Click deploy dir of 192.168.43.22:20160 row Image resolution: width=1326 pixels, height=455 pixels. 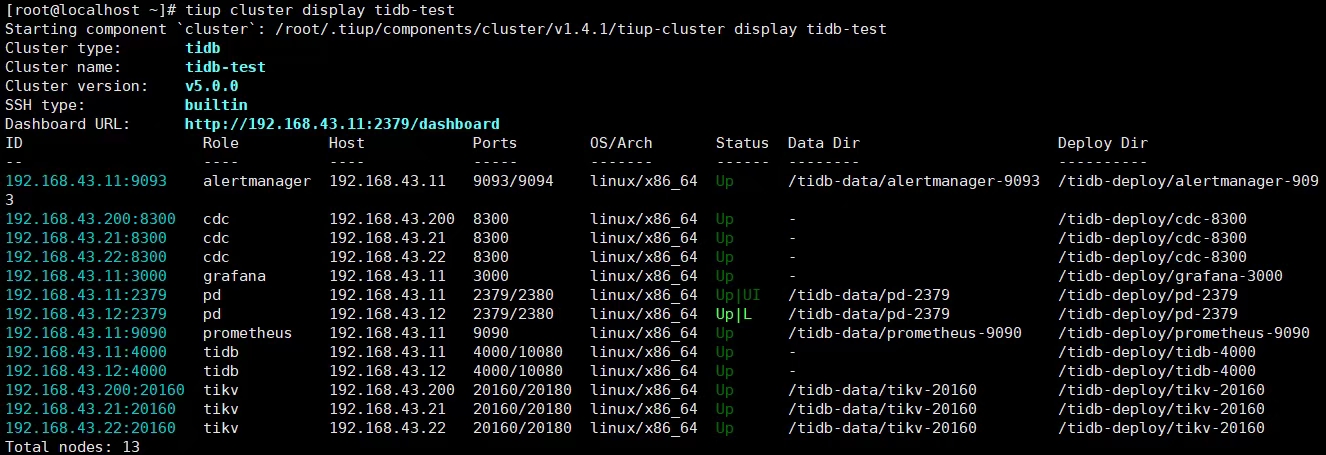(1161, 428)
